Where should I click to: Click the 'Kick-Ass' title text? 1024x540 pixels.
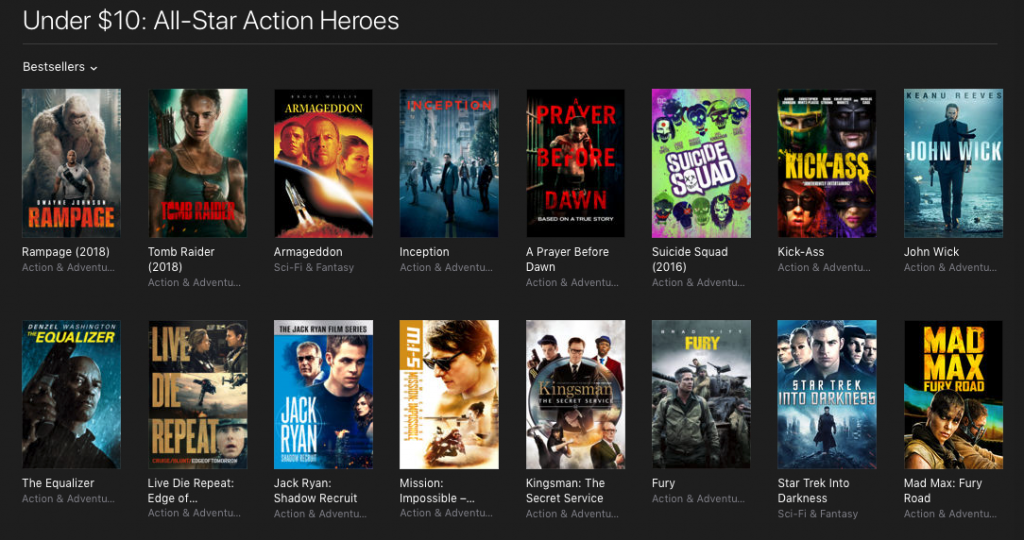pyautogui.click(x=801, y=252)
